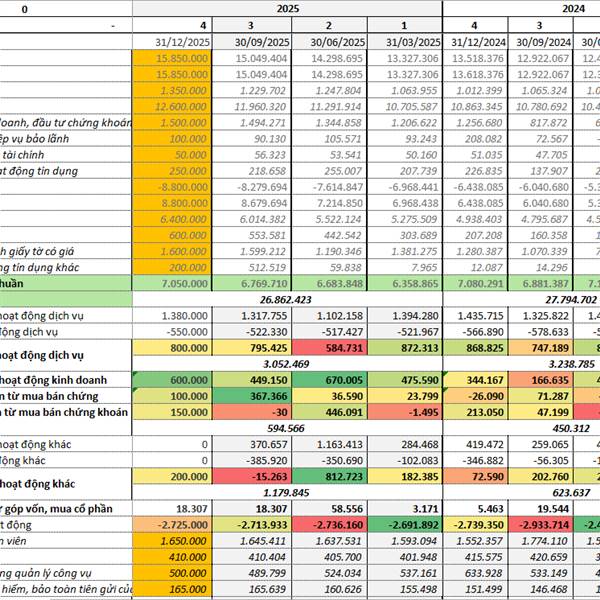Select cell 1.494.271

252,122
